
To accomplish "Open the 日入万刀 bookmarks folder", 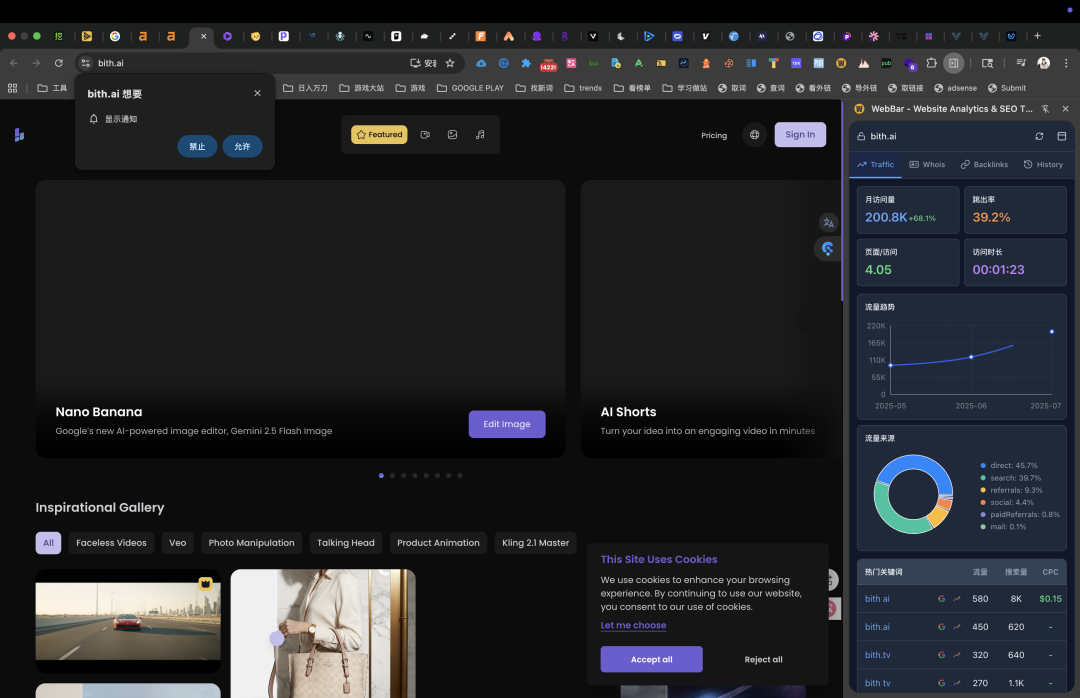I will (305, 88).
